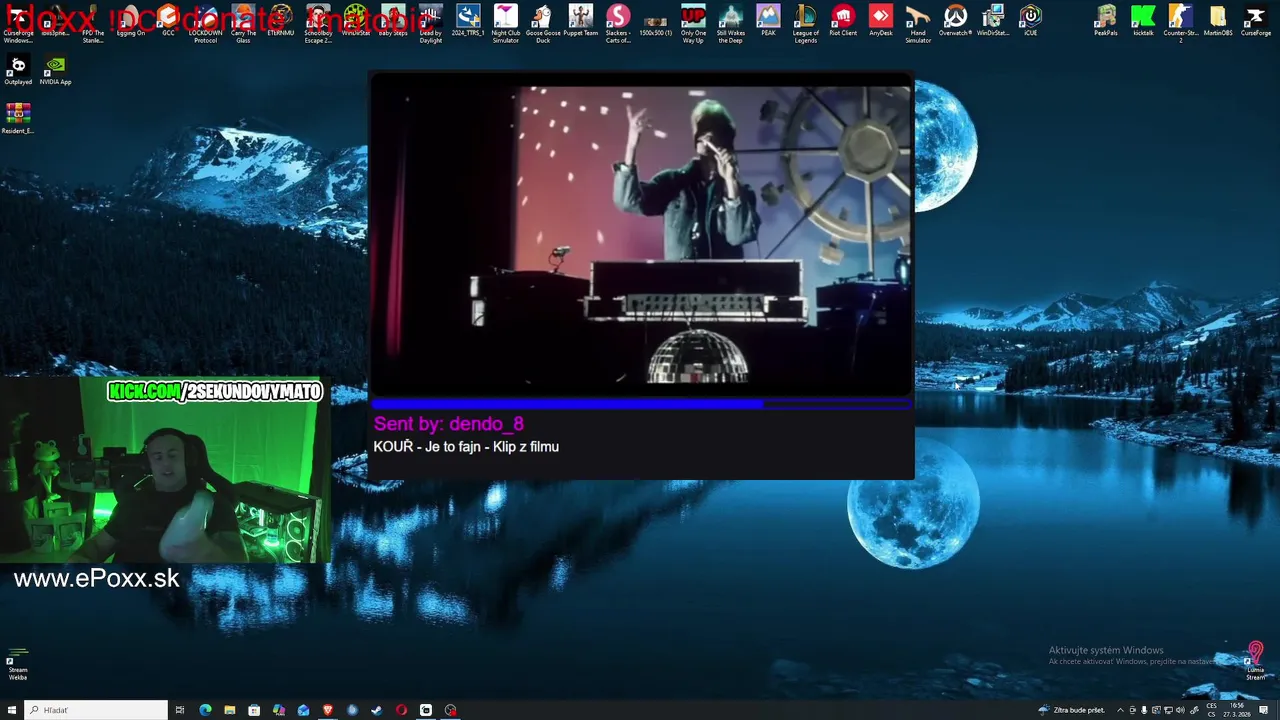
Task: Click the 'Sent by: dendo_8' text
Action: tap(449, 424)
